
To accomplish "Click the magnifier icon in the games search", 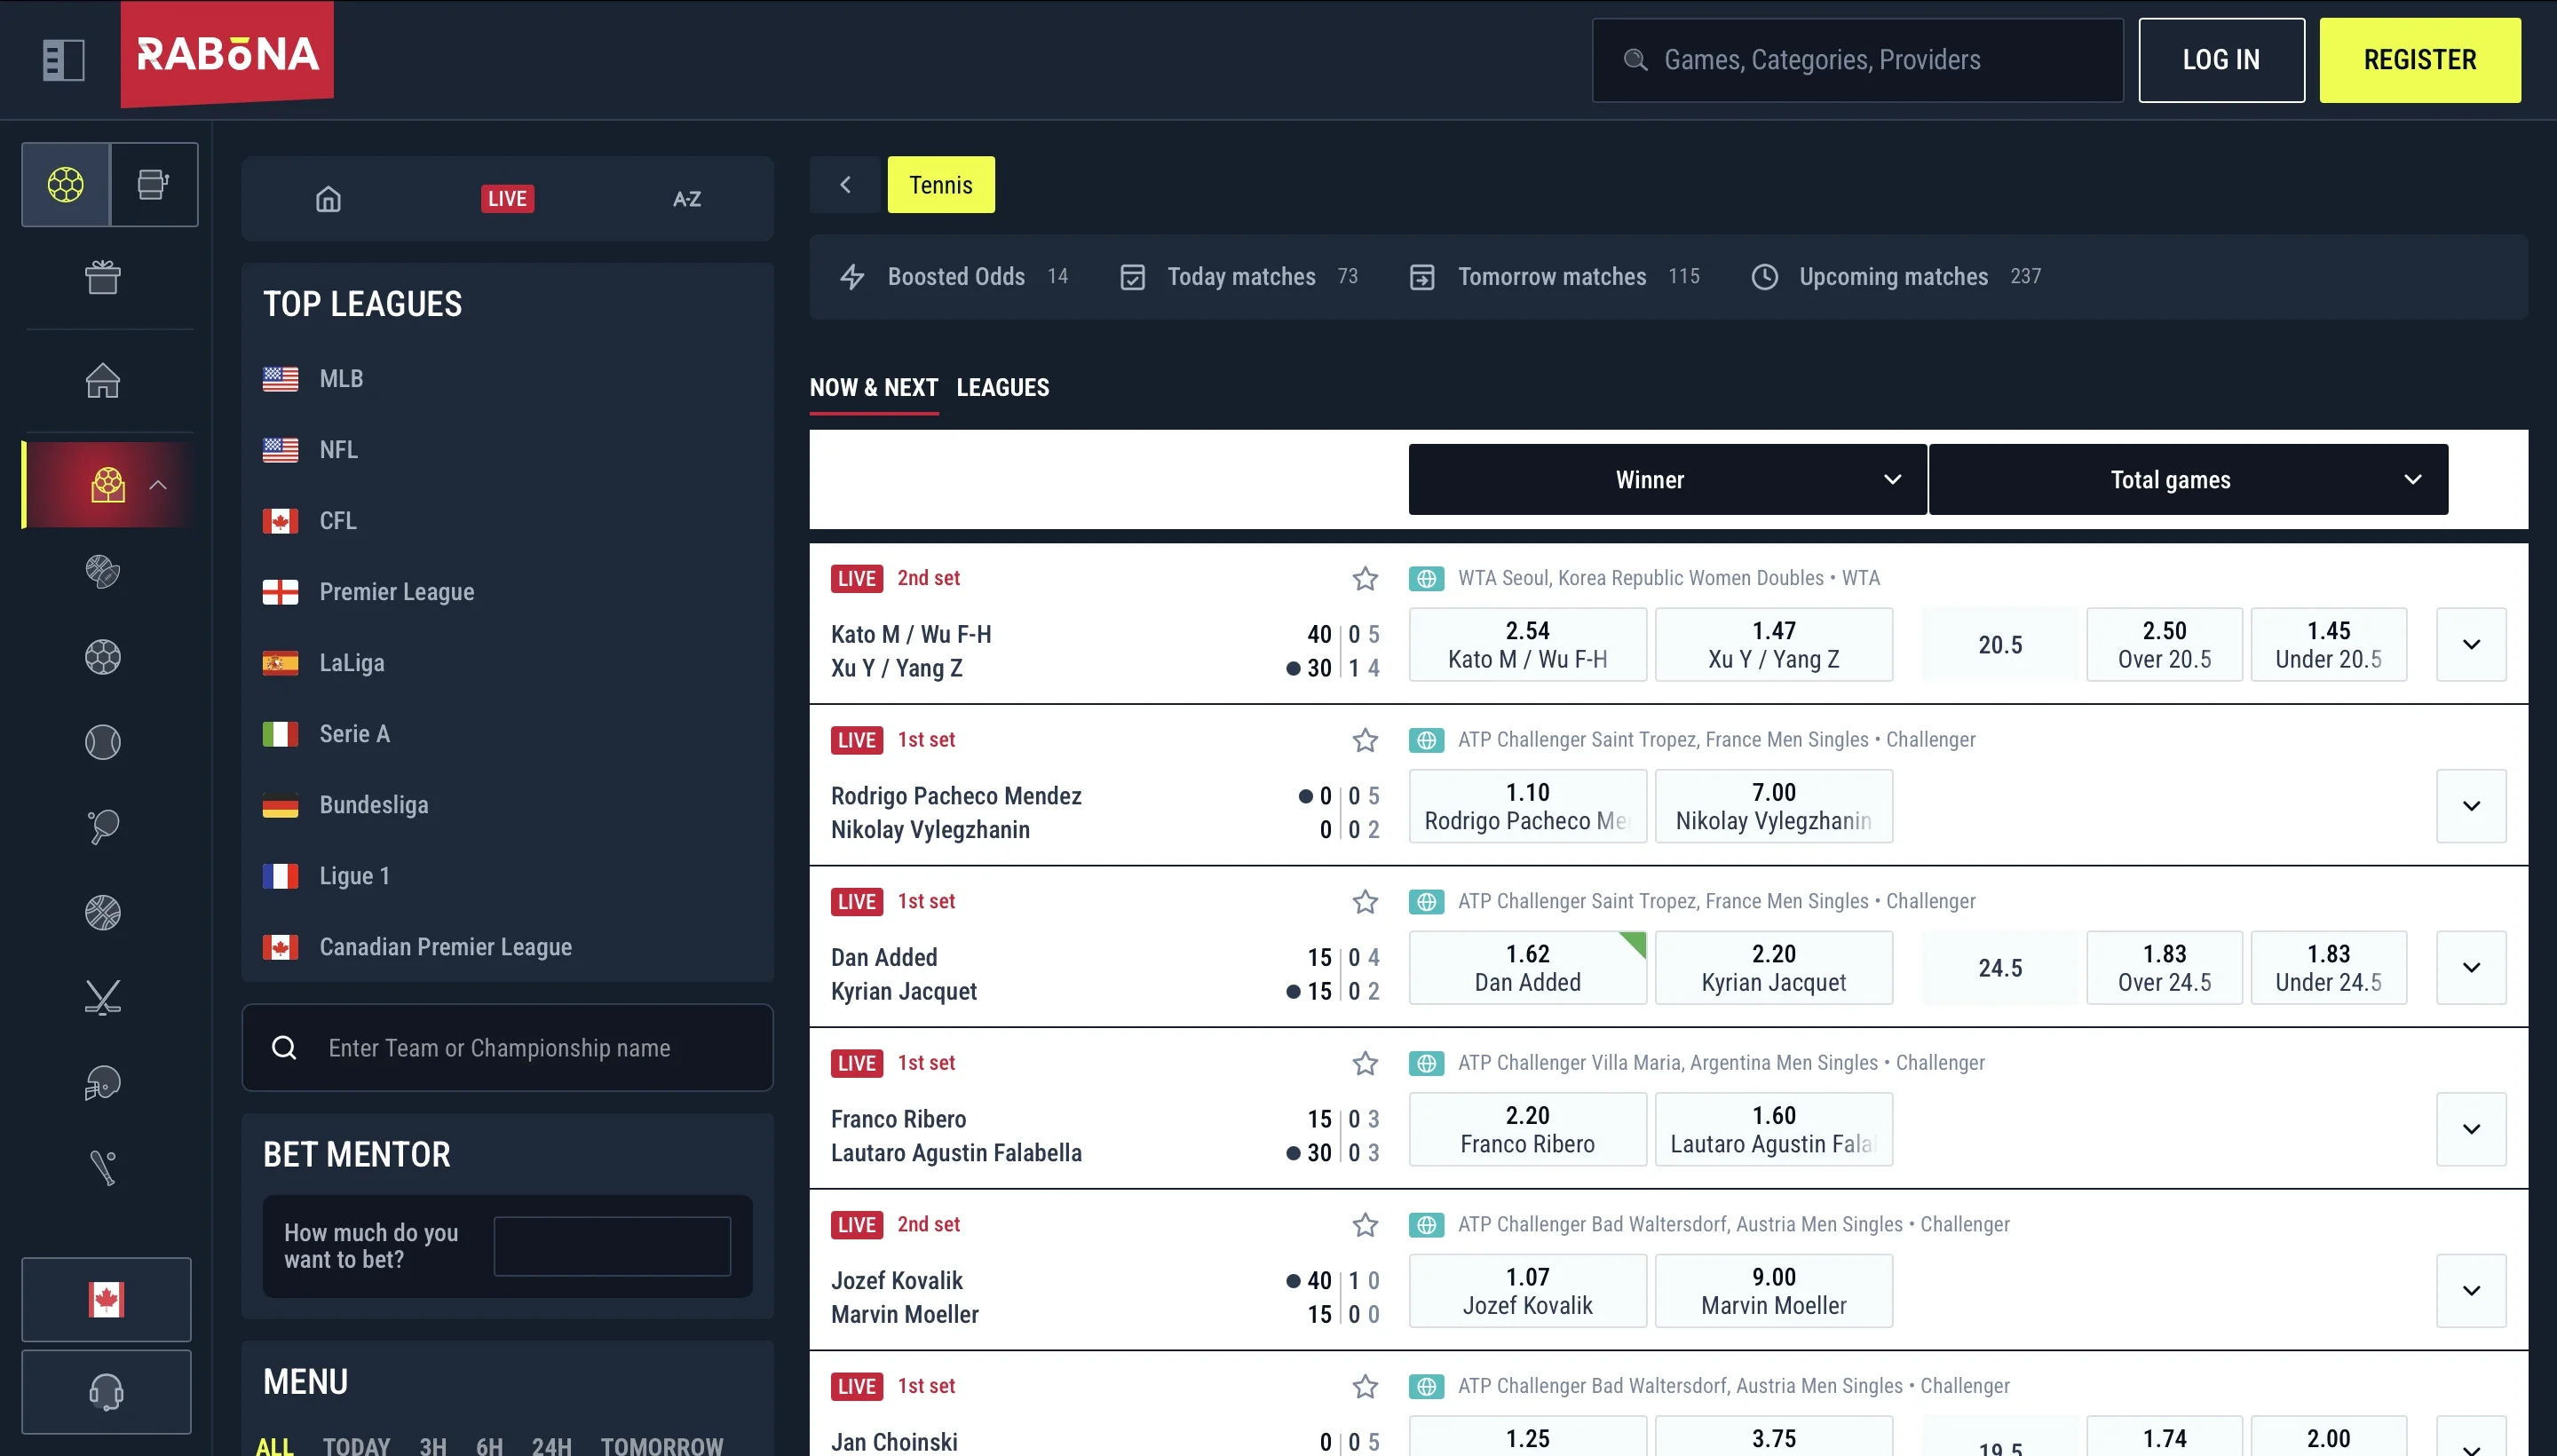I will (1635, 60).
